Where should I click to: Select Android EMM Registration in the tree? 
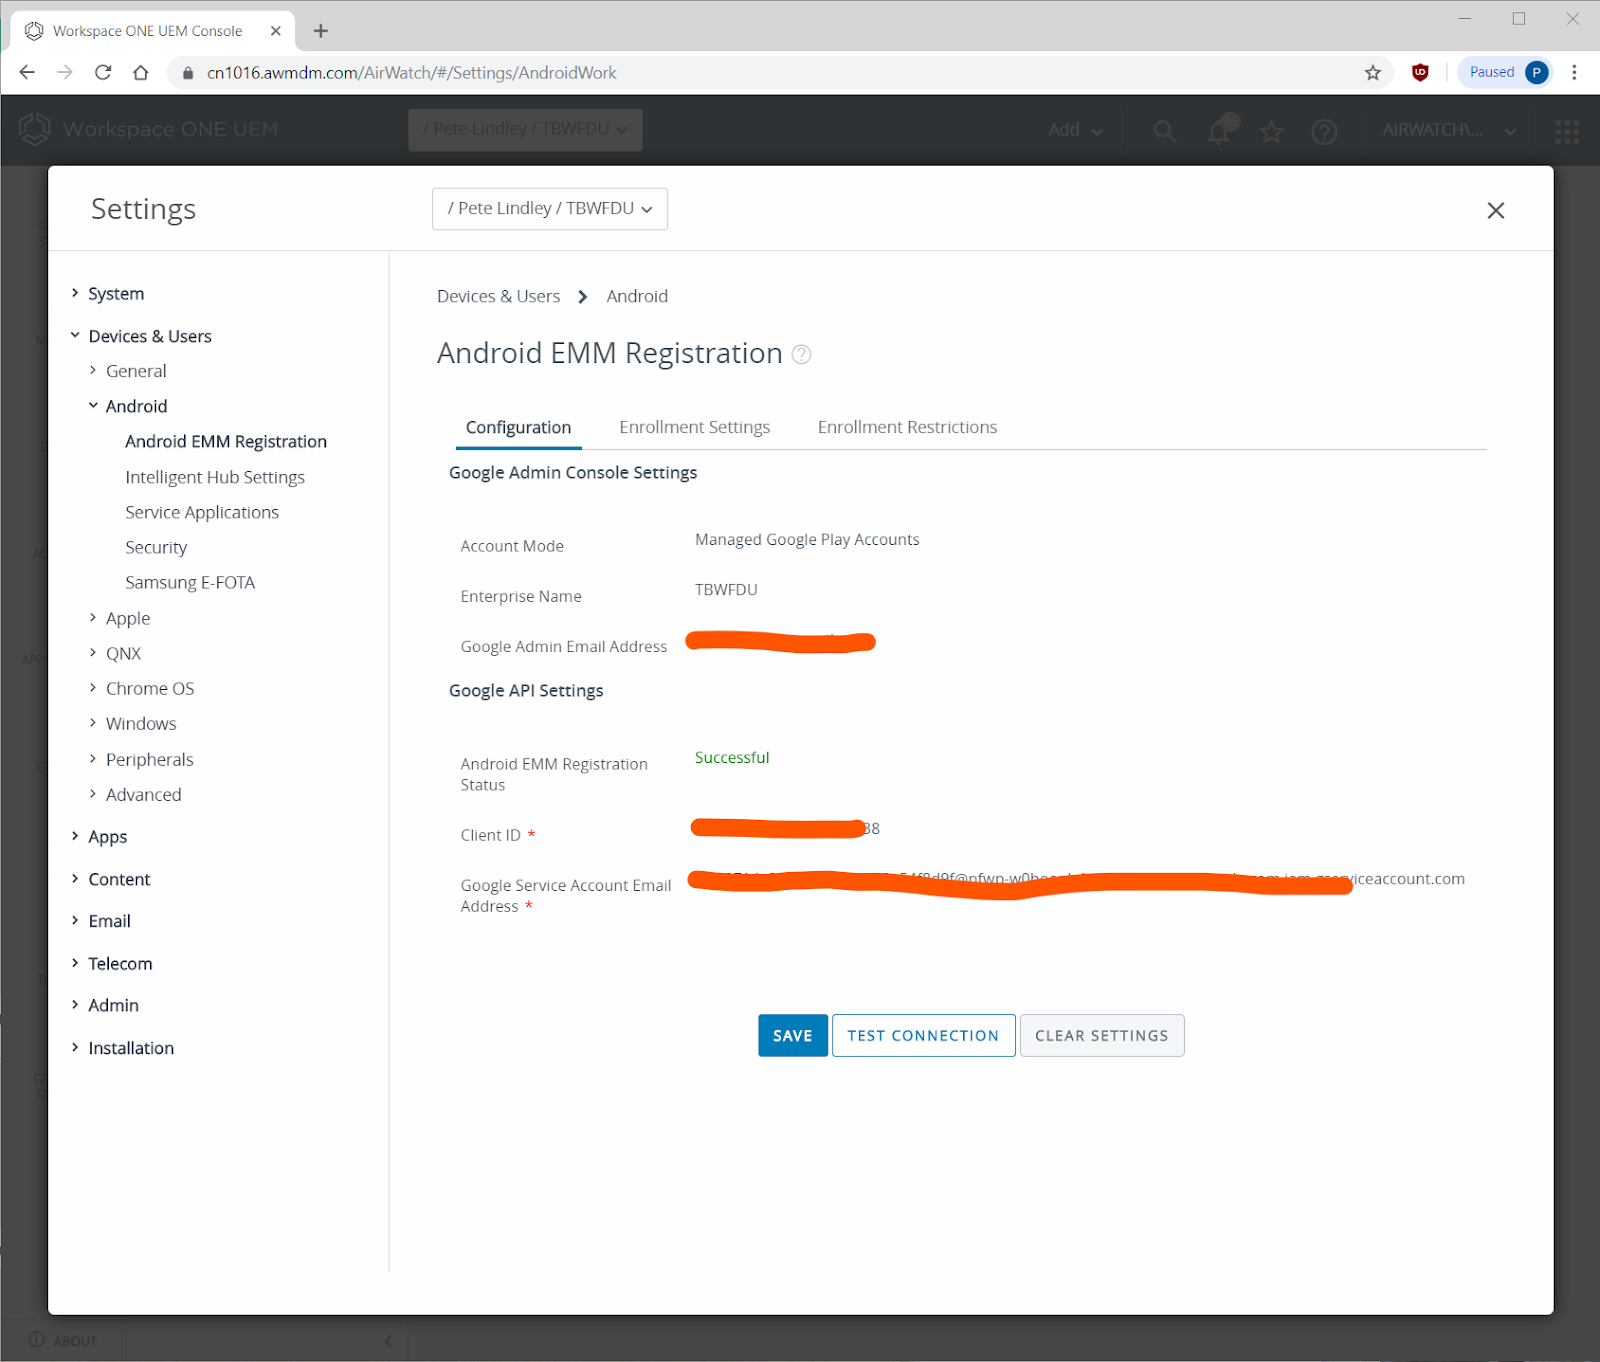pos(226,442)
